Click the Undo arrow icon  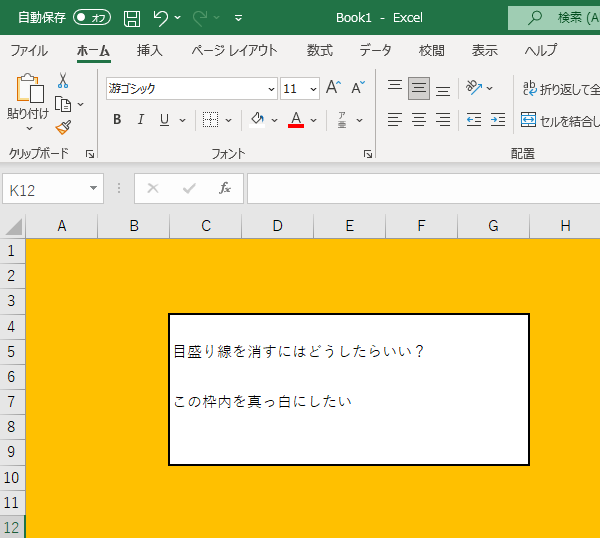[161, 18]
